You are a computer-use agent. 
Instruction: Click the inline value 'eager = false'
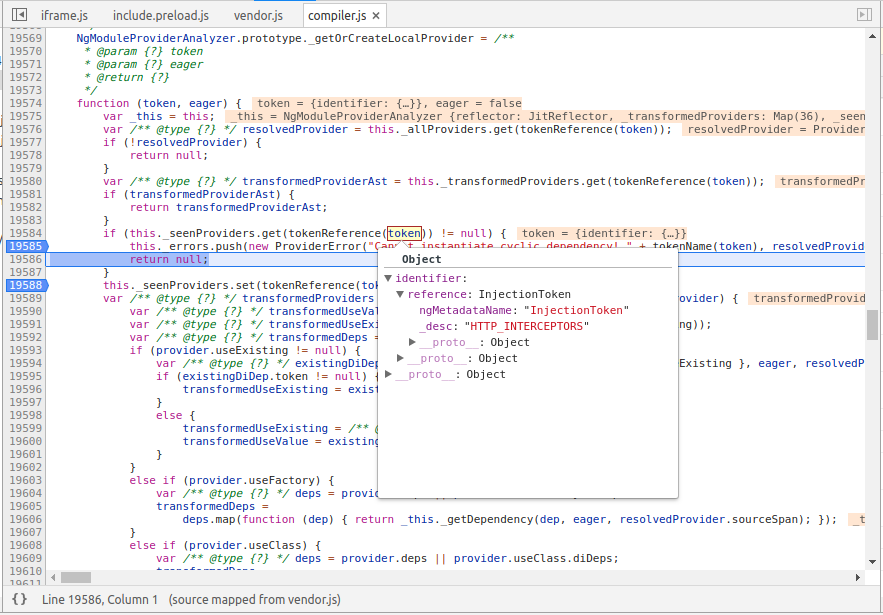[479, 104]
